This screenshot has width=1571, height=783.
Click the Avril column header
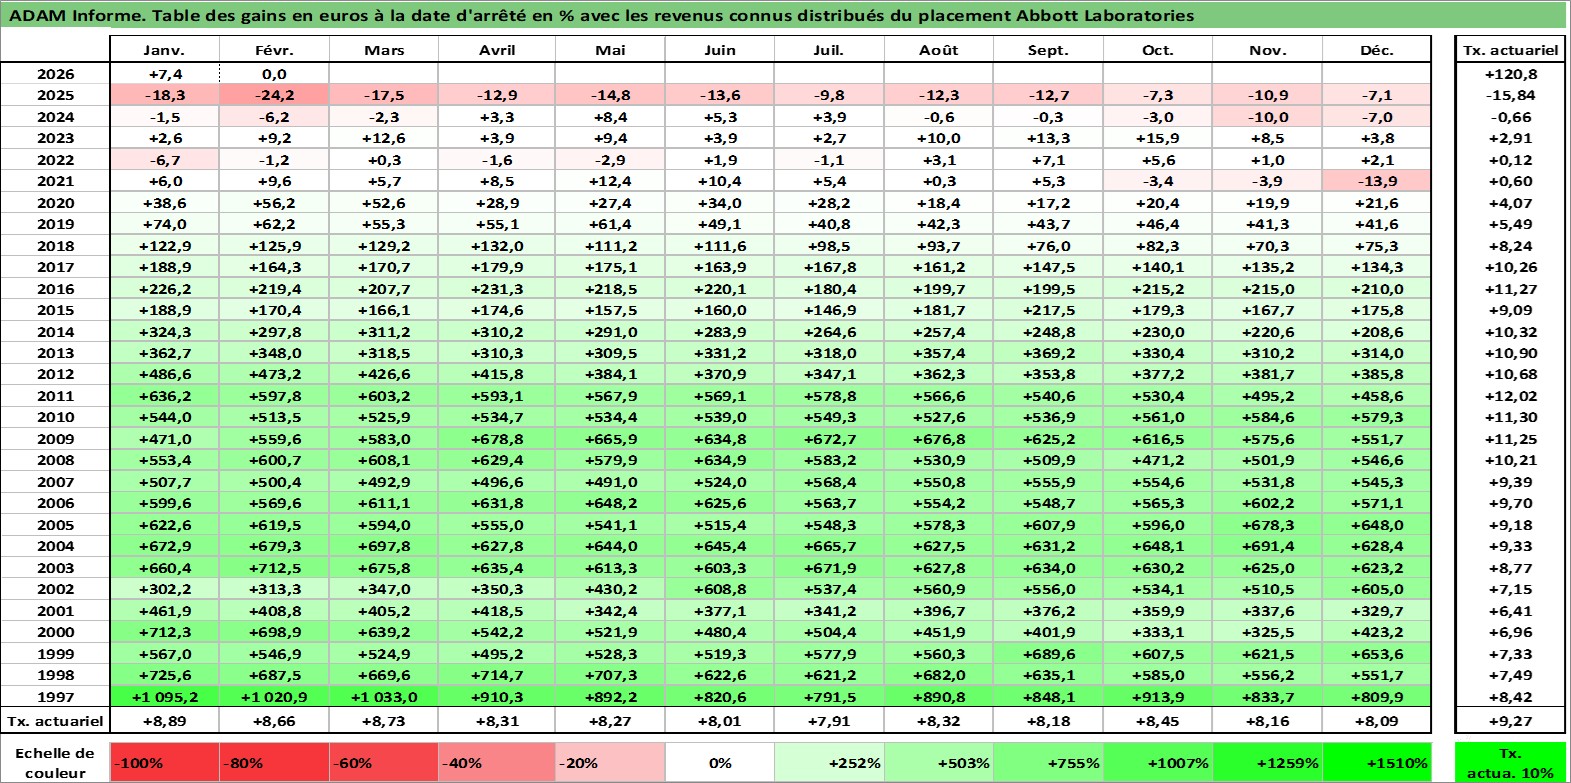click(497, 50)
